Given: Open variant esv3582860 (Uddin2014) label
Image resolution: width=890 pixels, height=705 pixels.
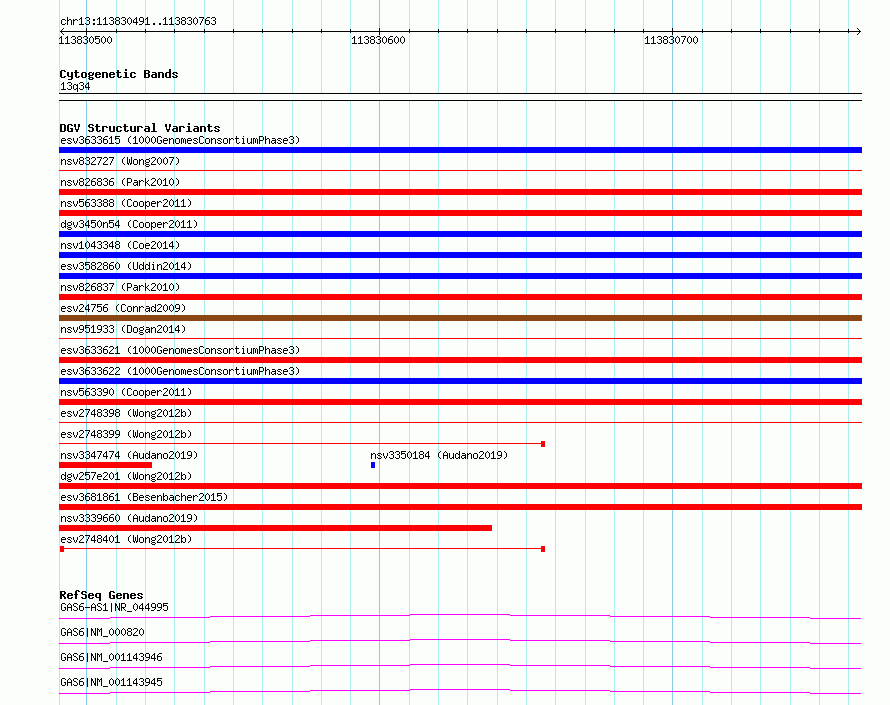Looking at the screenshot, I should tap(126, 266).
